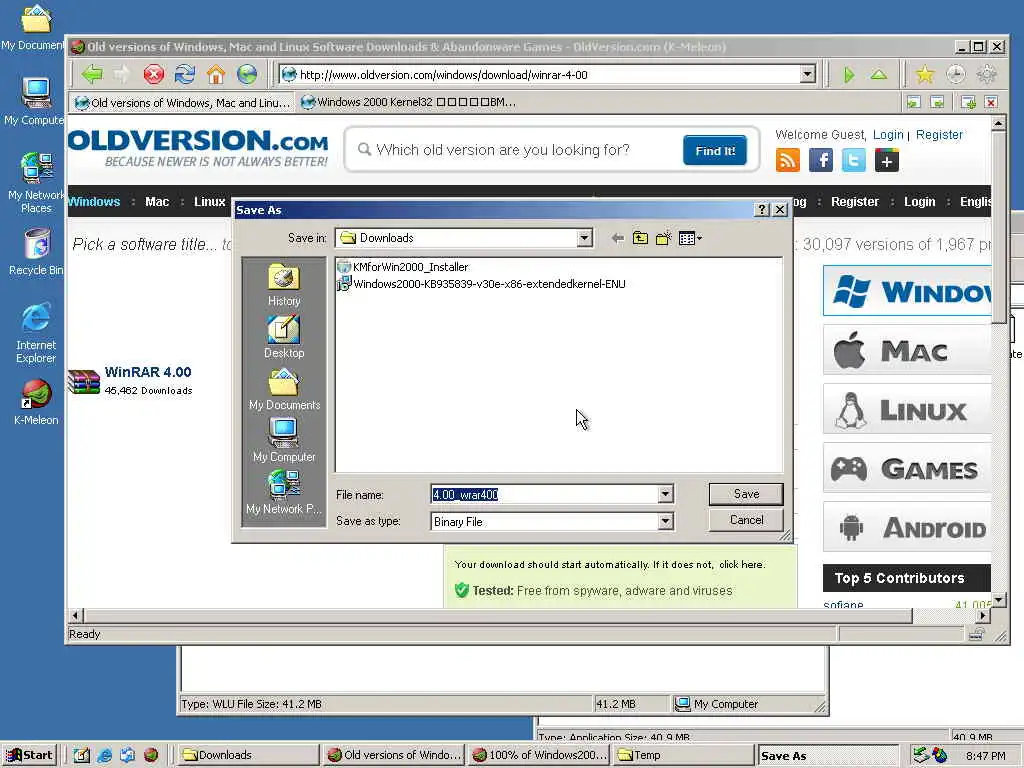
Task: Open bookmarks with the yellow star icon
Action: pyautogui.click(x=925, y=74)
